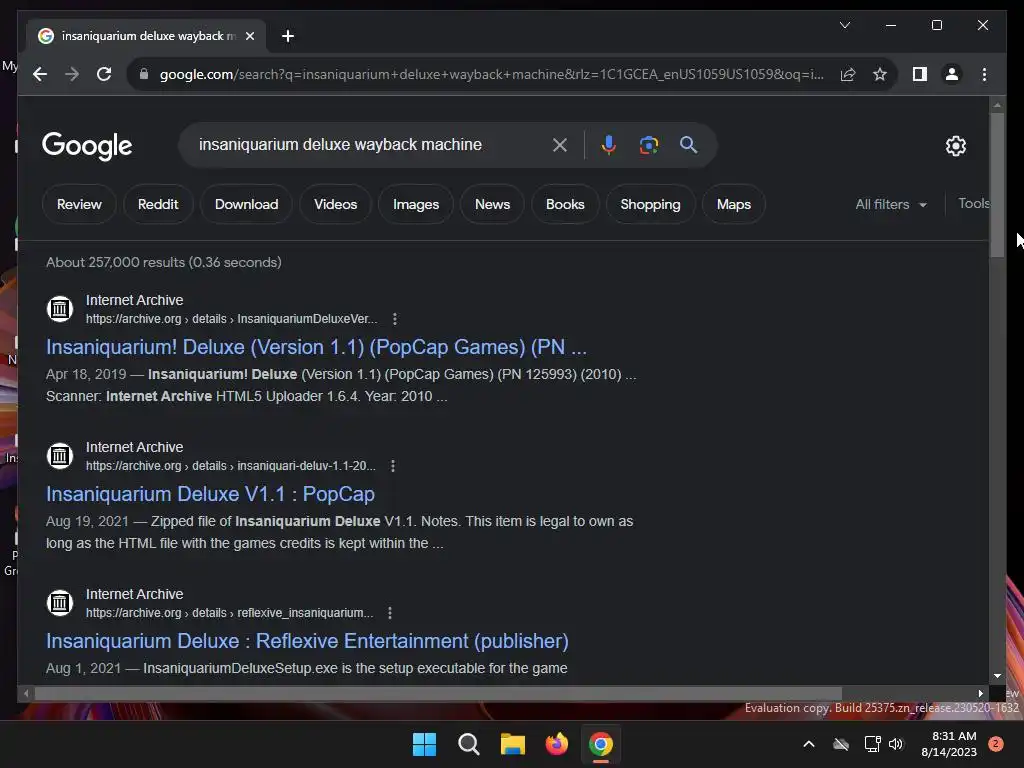Click the vertical scrollbar thumb
Viewport: 1024px width, 768px height.
pyautogui.click(x=997, y=185)
